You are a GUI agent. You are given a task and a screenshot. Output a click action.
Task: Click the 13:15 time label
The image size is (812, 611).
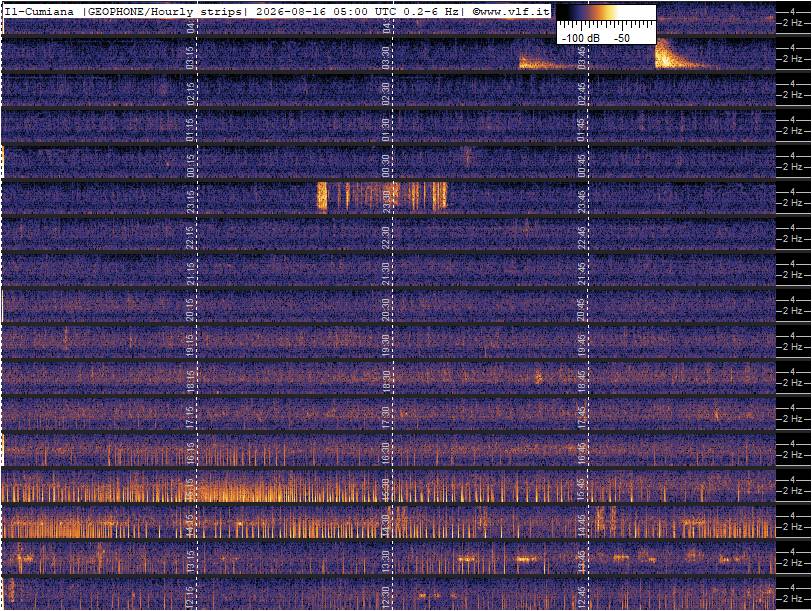190,562
